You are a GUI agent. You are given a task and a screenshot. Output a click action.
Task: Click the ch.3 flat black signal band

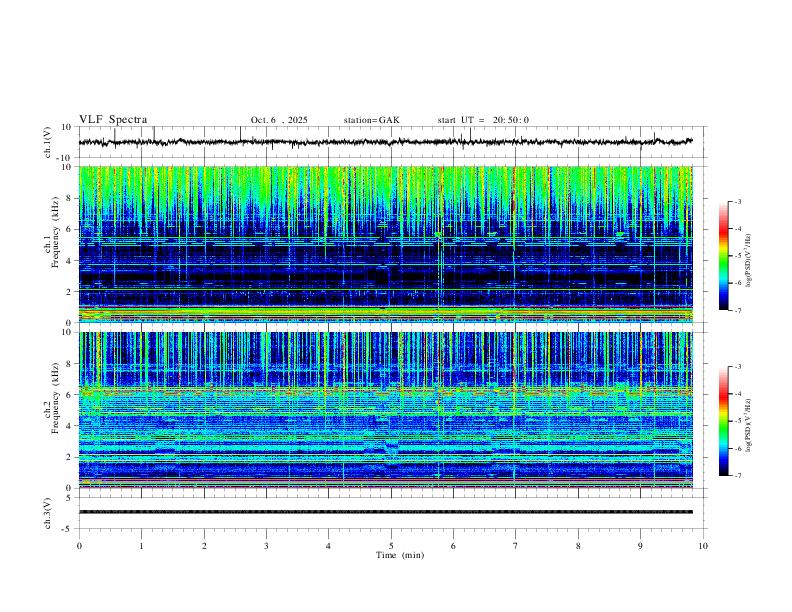(x=386, y=512)
